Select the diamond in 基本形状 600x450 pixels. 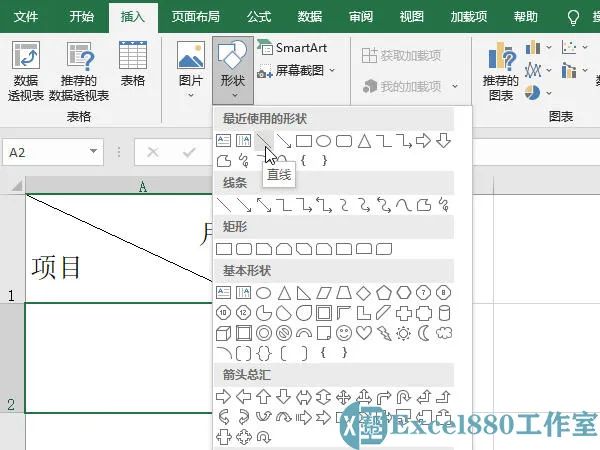364,293
